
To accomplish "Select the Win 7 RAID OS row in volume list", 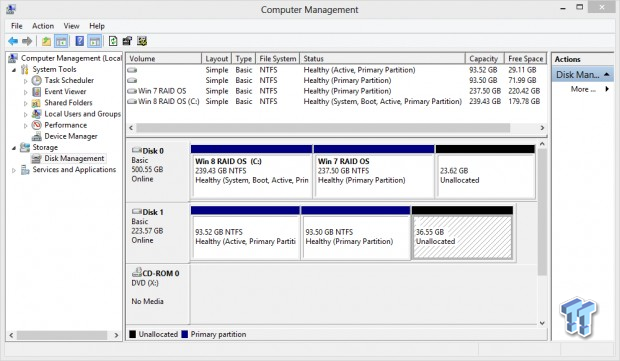I will [x=336, y=91].
